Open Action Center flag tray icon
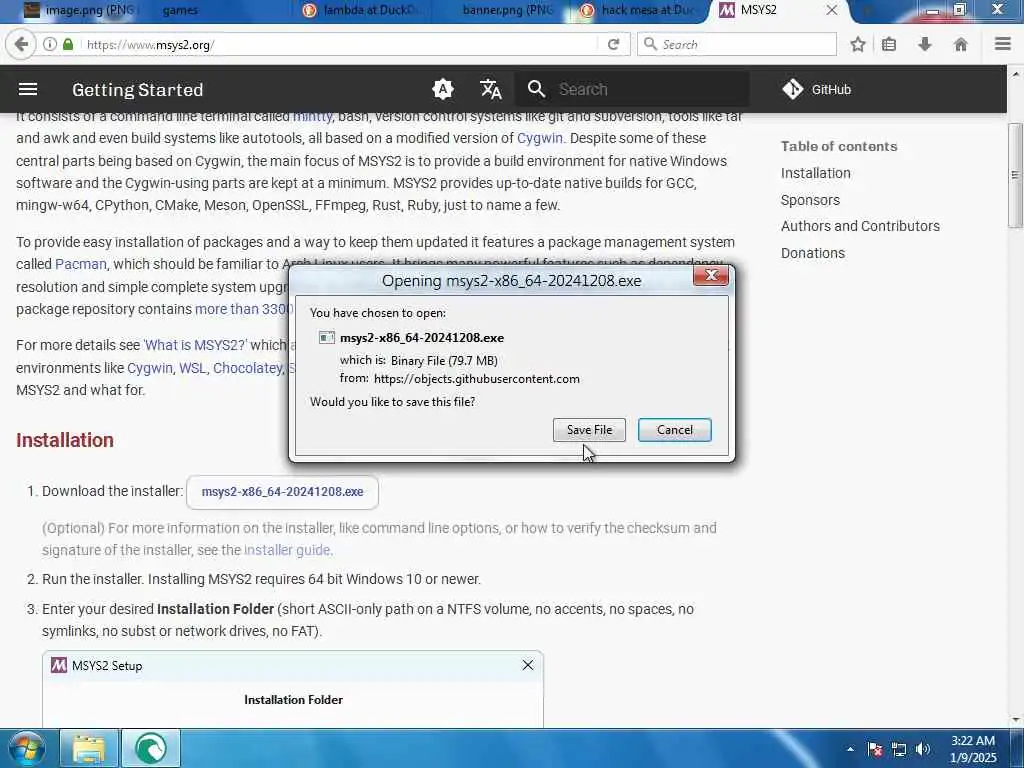The height and width of the screenshot is (768, 1024). pos(875,749)
